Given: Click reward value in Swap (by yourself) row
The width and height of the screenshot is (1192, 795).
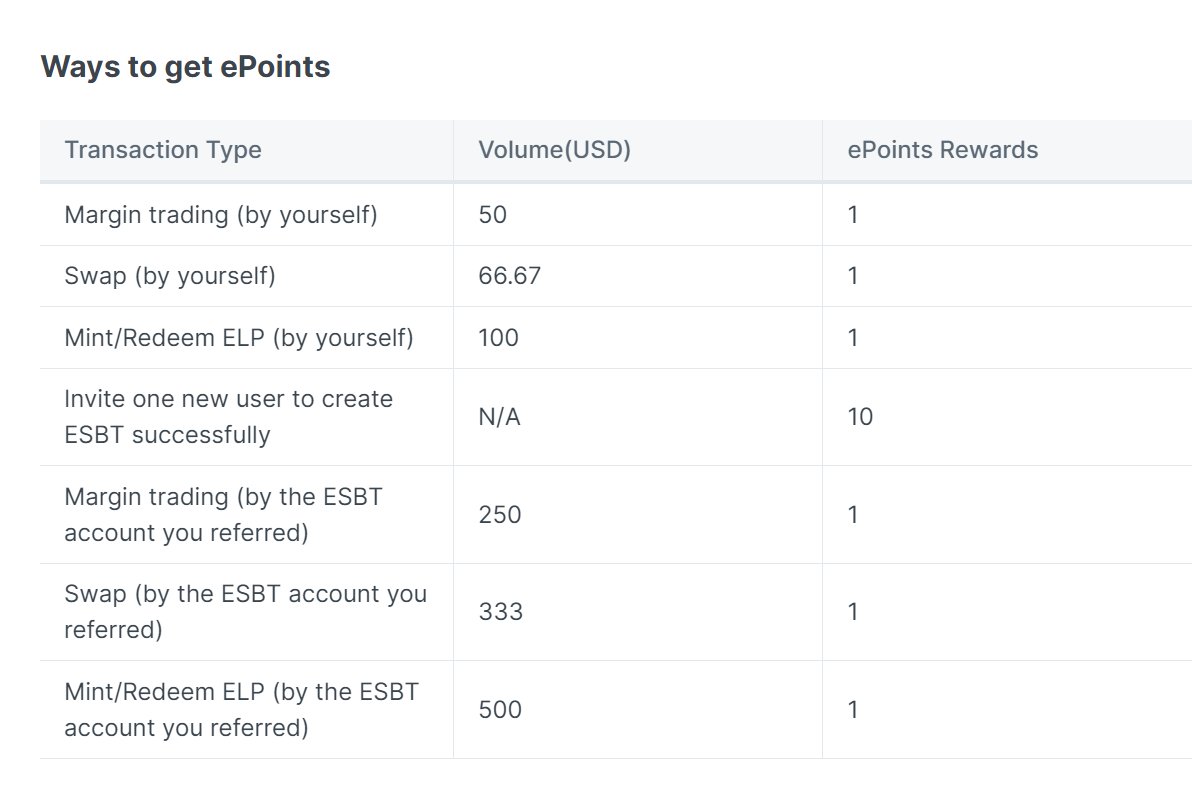Looking at the screenshot, I should (853, 276).
